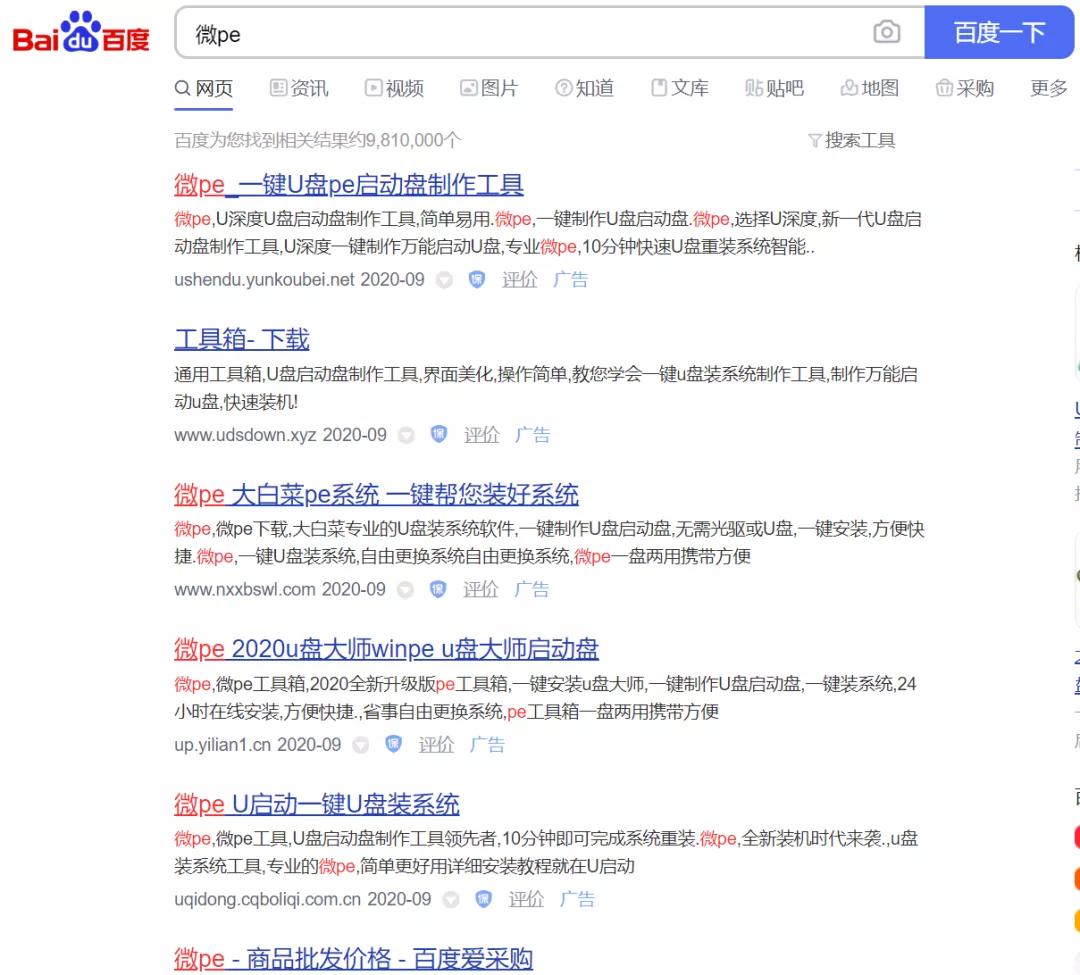Image resolution: width=1080 pixels, height=975 pixels.
Task: Open the 微pe U盘pe启动盘制作工具 result
Action: click(x=347, y=185)
